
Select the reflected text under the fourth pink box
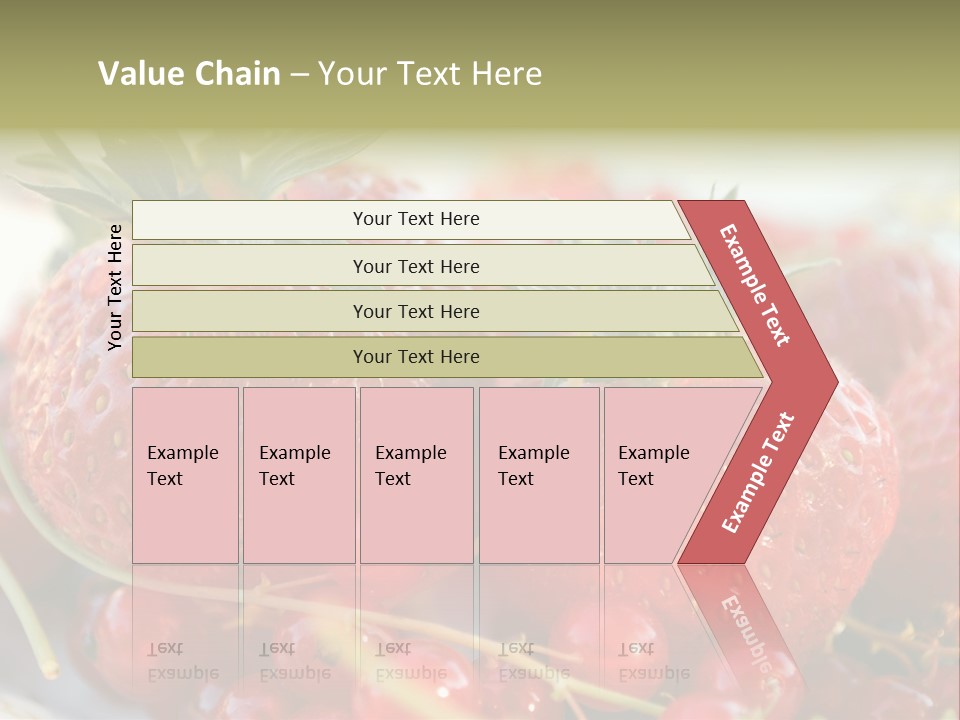(534, 661)
